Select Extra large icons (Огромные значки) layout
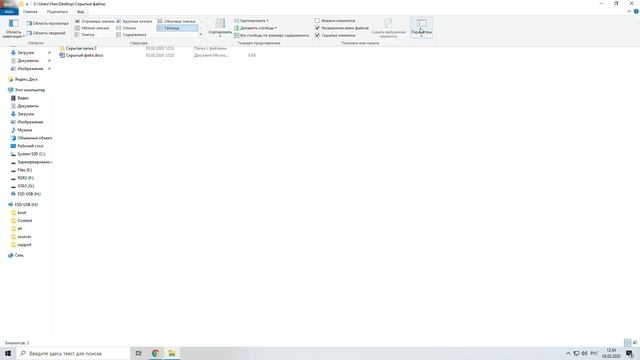The image size is (640, 360). point(94,21)
